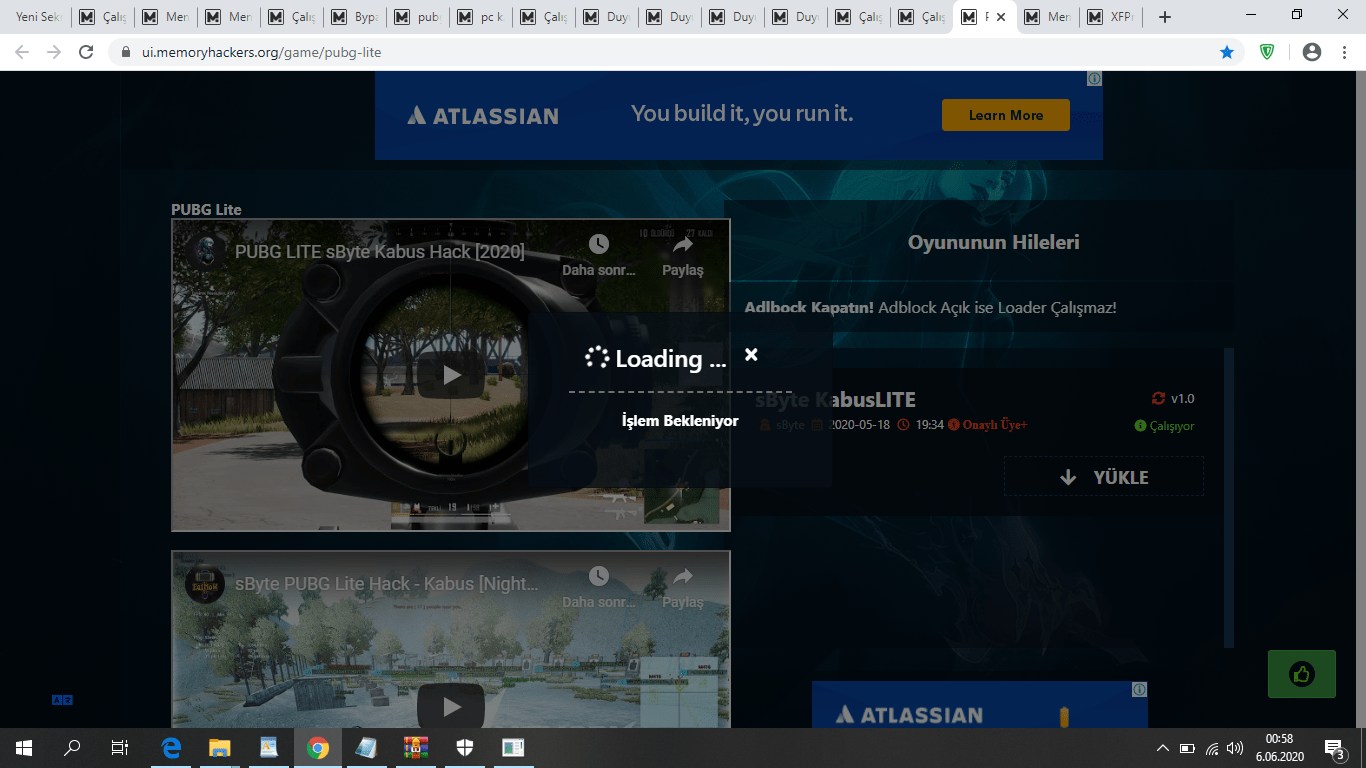This screenshot has width=1366, height=768.
Task: Open the PUBG LITE sByte Kabus Hack [2020] title
Action: click(380, 252)
